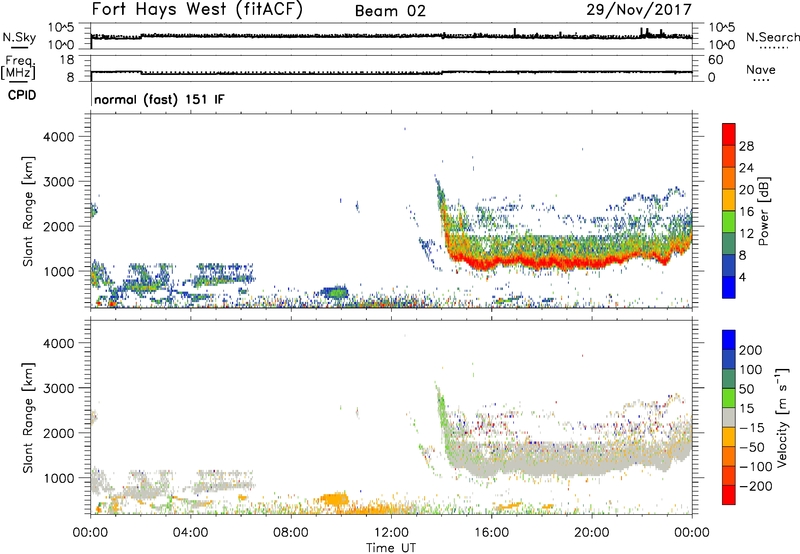Click the 'N.Sky' legend label
This screenshot has height=554, width=800.
[x=19, y=37]
